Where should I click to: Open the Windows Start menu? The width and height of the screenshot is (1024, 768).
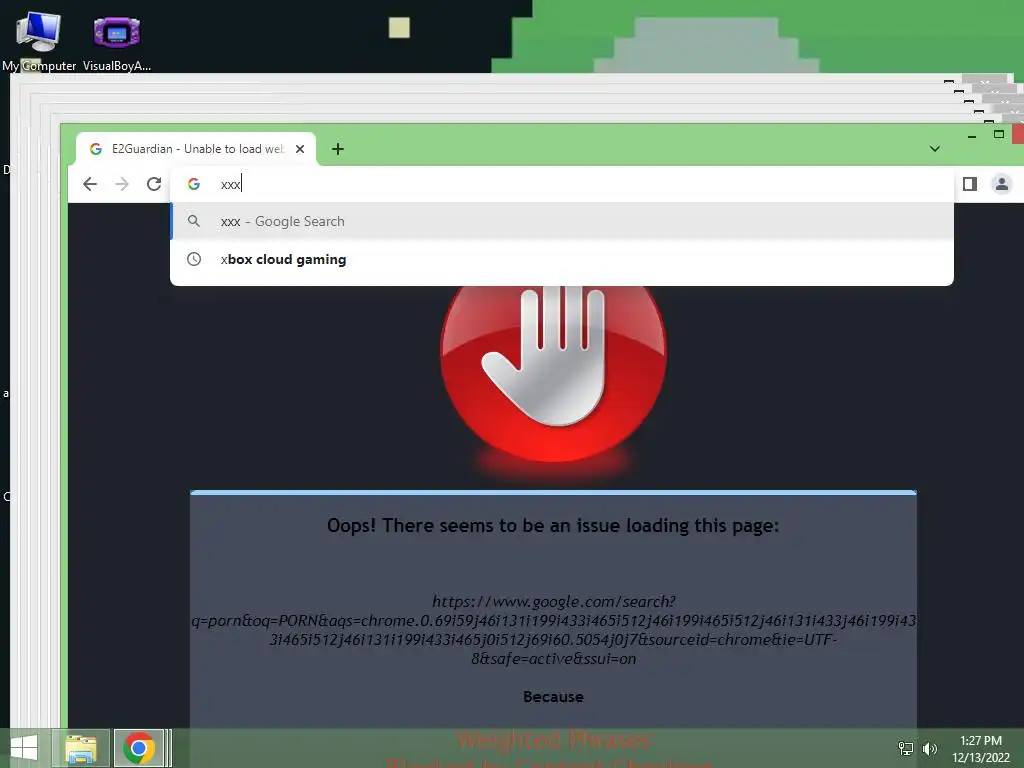tap(24, 748)
